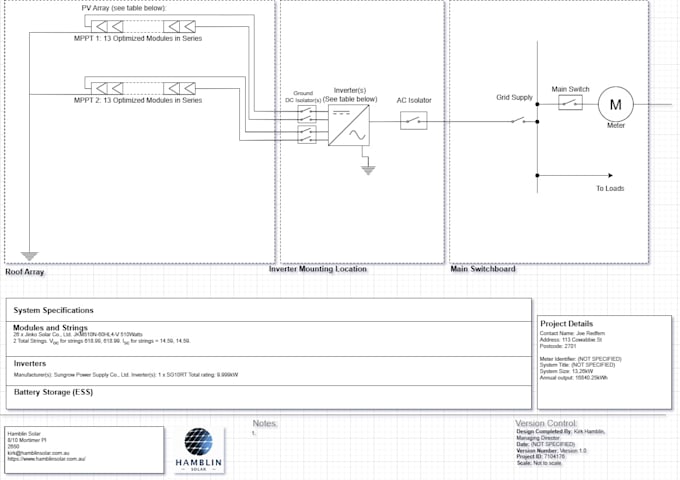
Task: Select the 'Project Details' heading
Action: pyautogui.click(x=566, y=323)
